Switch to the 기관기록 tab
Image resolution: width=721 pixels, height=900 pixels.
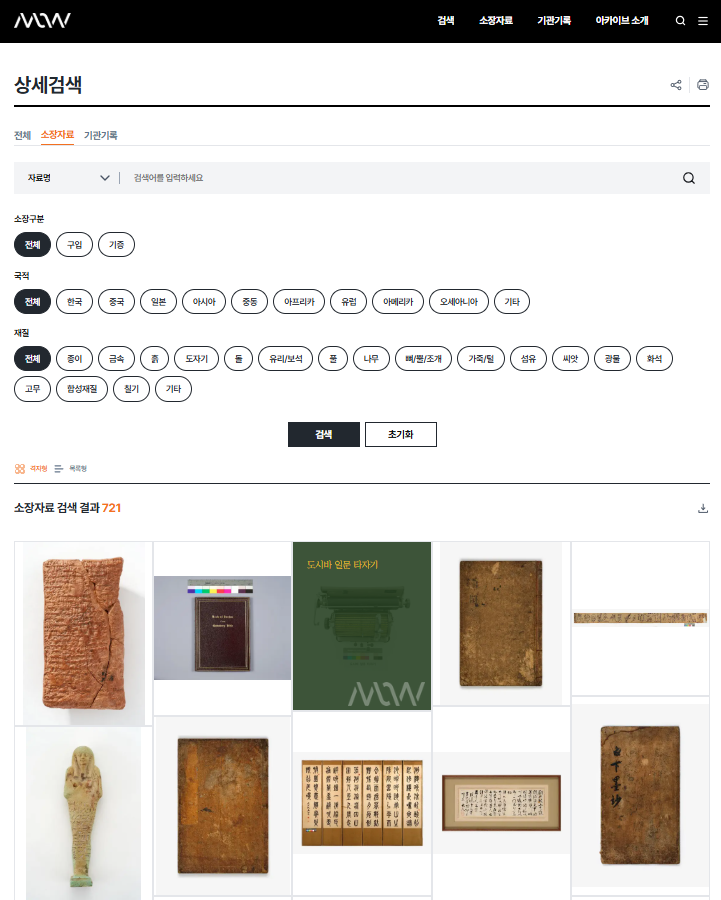click(x=100, y=135)
